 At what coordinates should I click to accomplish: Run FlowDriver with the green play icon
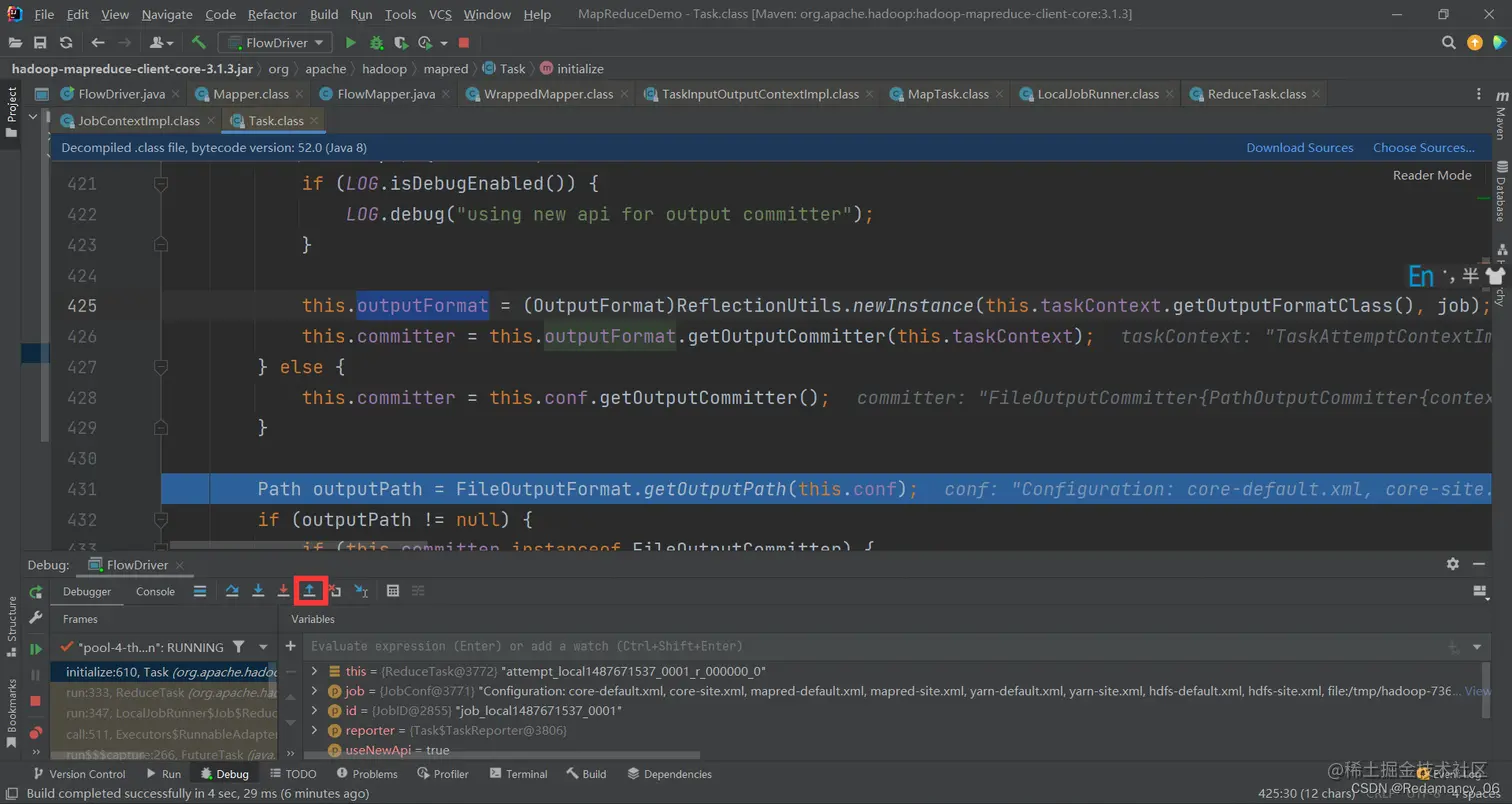pyautogui.click(x=350, y=43)
